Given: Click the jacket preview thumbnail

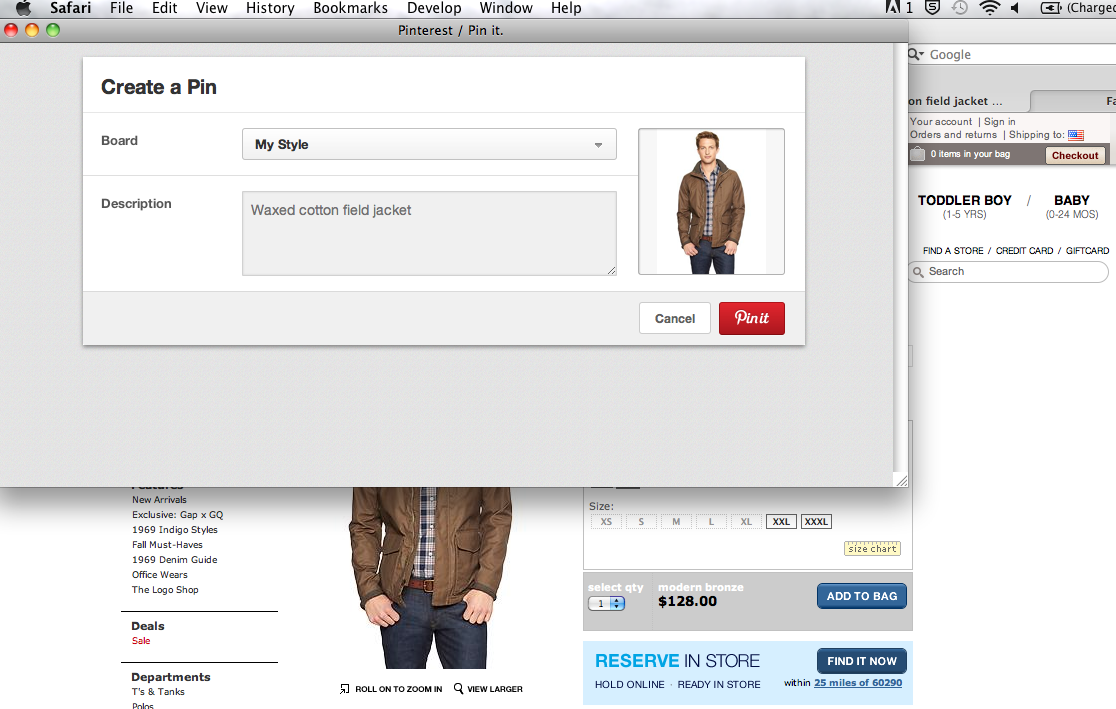Looking at the screenshot, I should (711, 201).
